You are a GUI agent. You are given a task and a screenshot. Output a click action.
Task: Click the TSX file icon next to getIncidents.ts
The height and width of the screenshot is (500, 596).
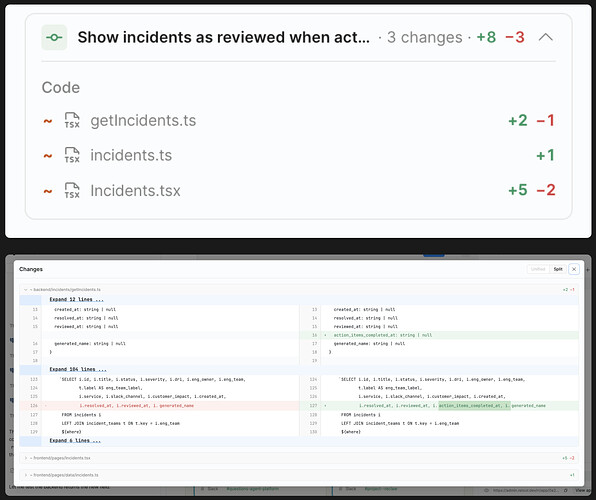click(x=72, y=120)
